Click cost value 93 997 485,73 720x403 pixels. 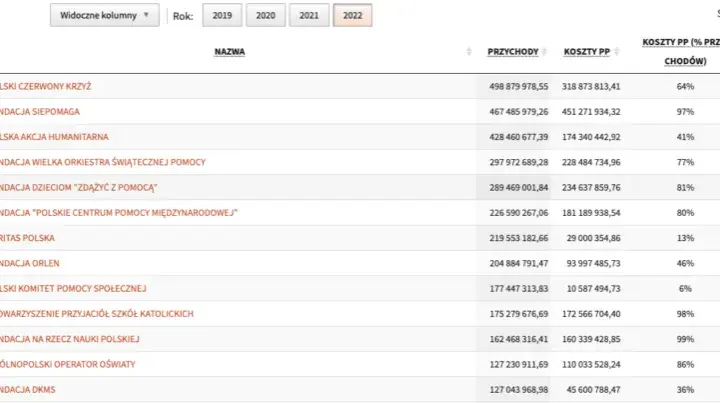point(593,263)
